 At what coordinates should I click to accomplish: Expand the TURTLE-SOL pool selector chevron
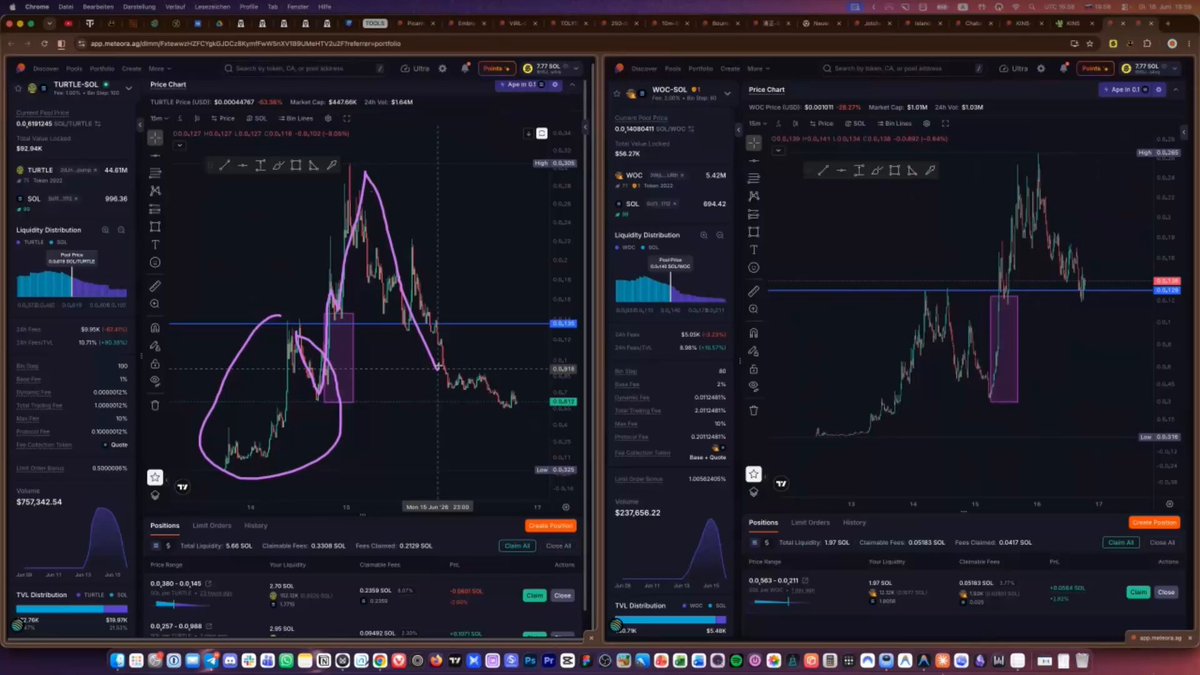(x=128, y=88)
